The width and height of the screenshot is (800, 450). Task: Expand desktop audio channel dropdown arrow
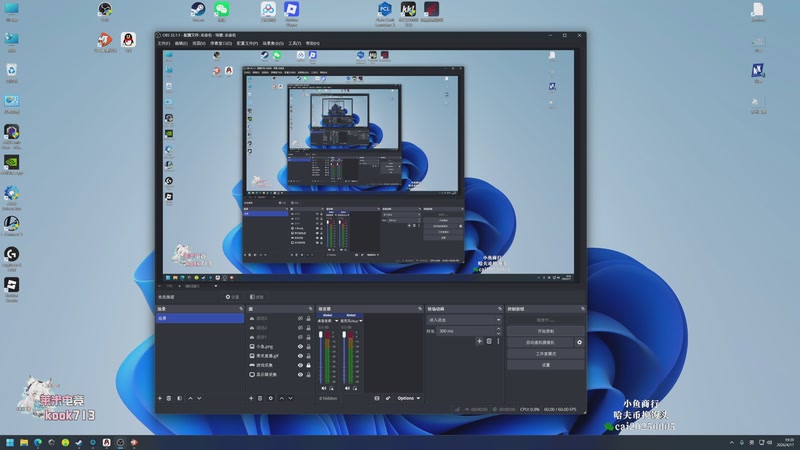click(336, 321)
